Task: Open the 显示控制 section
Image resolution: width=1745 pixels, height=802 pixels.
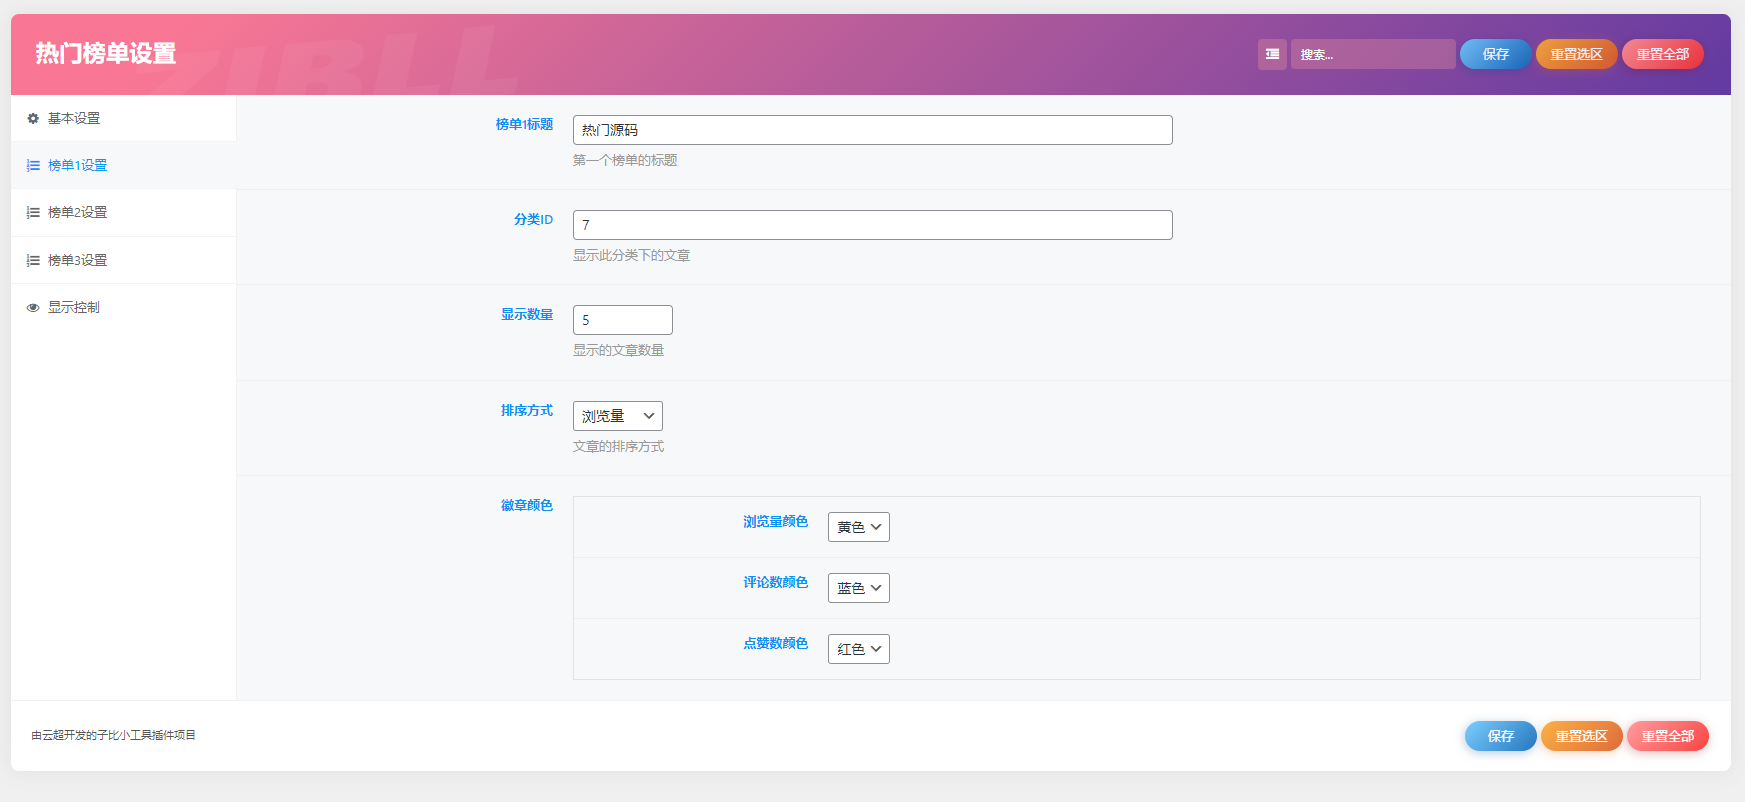Action: coord(74,308)
